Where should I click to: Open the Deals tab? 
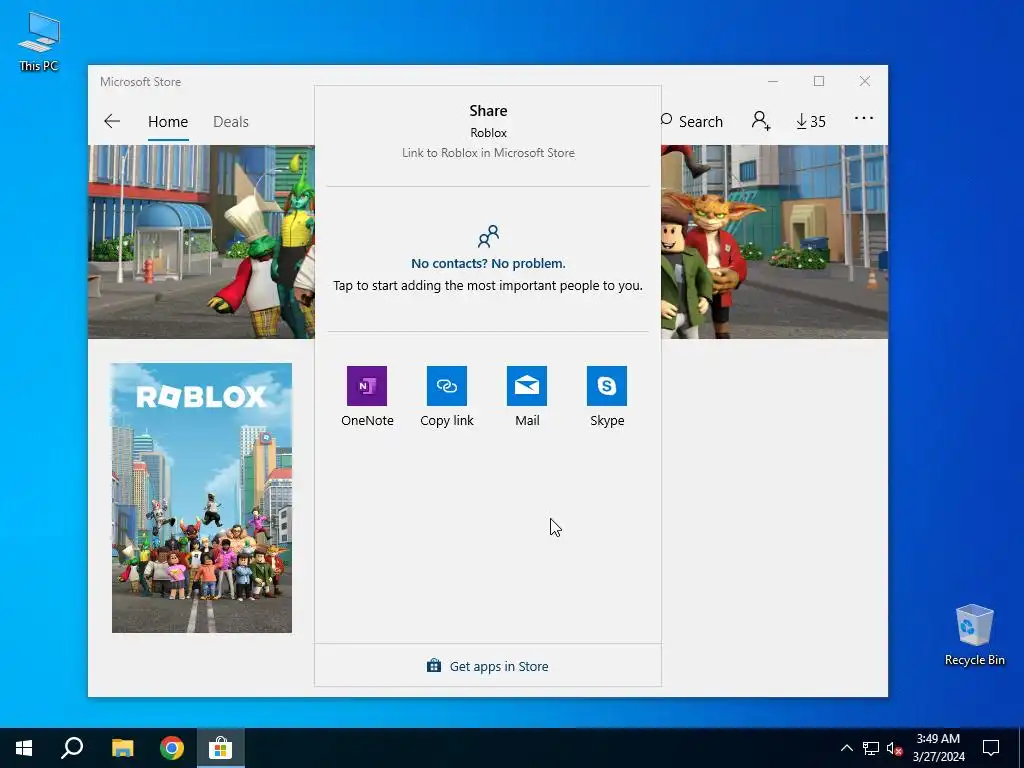231,121
